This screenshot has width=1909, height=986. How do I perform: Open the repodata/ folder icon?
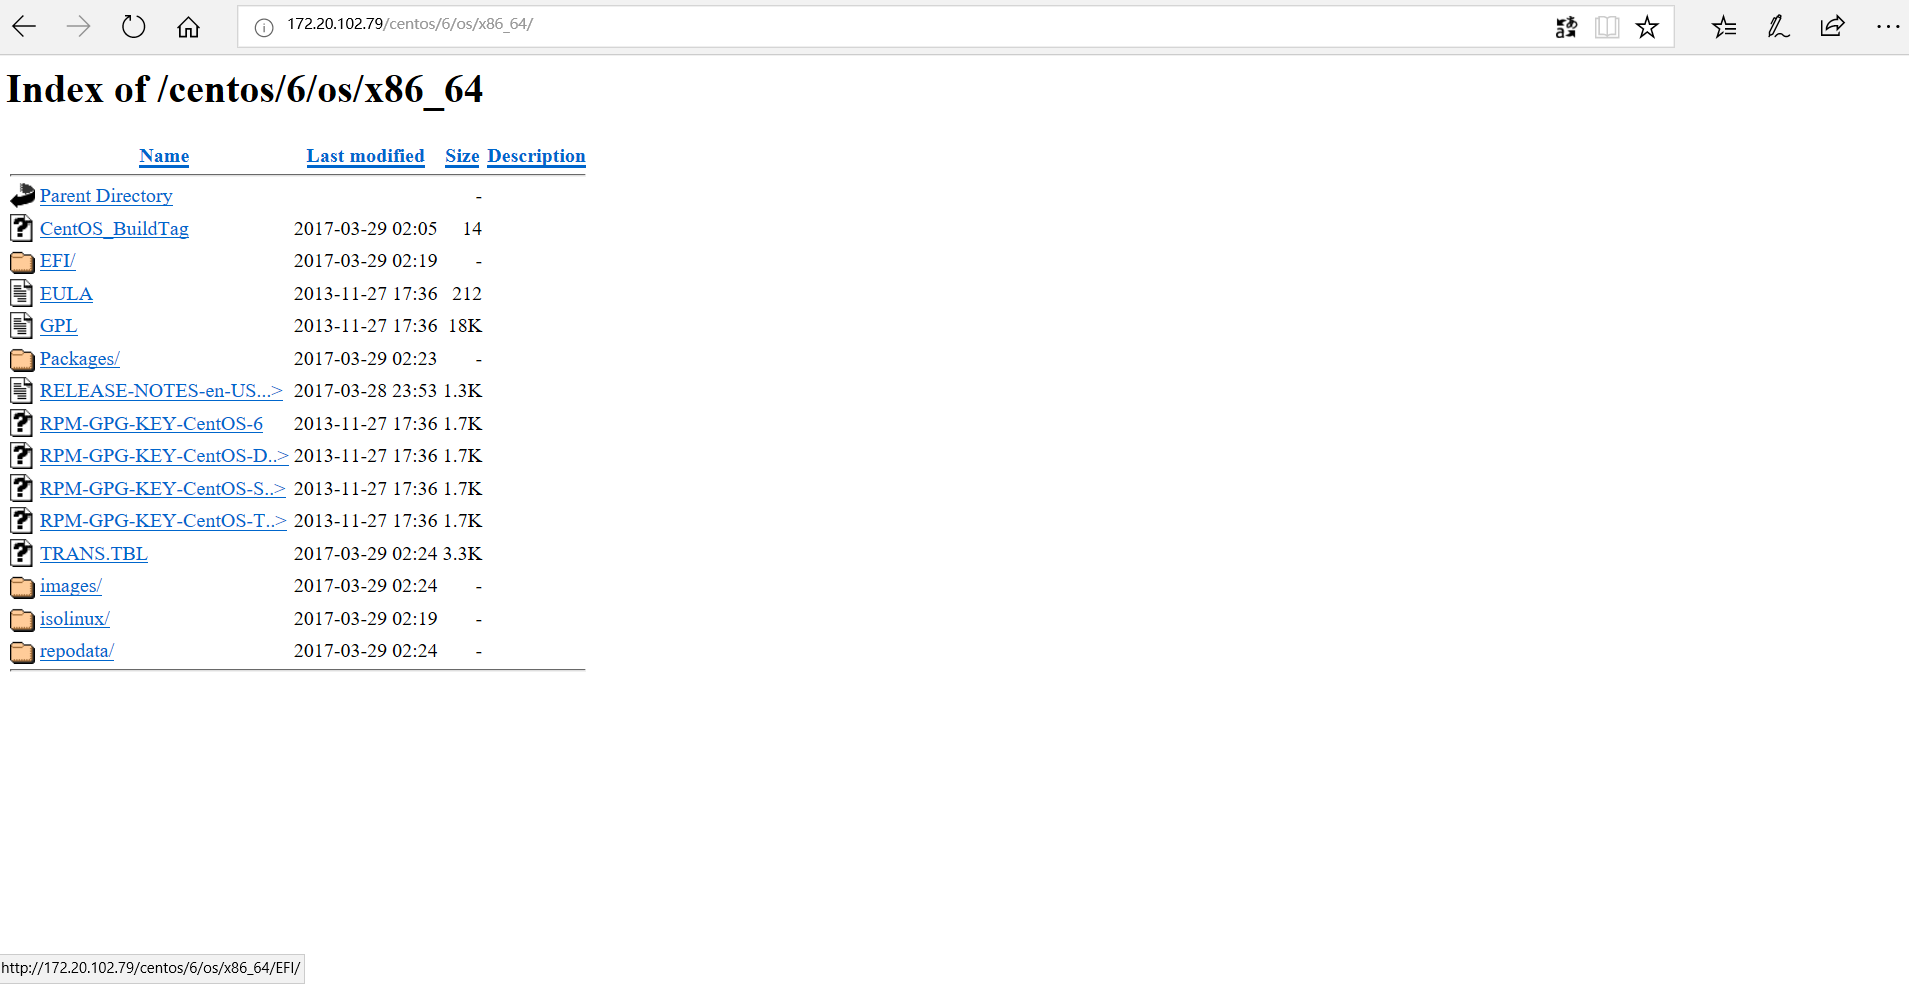tap(22, 652)
